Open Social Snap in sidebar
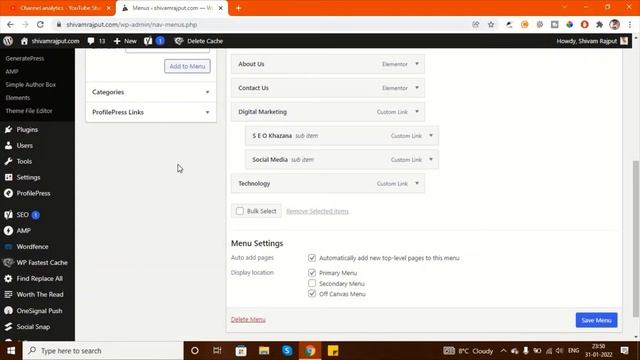This screenshot has width=640, height=360. 33,327
